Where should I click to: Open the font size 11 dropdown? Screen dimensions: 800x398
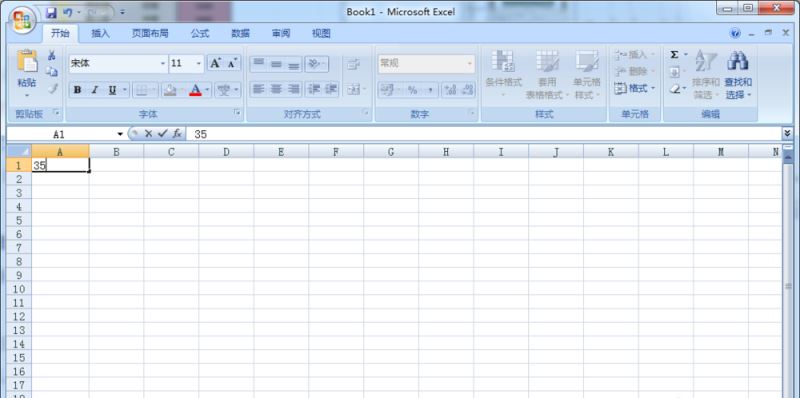click(x=199, y=63)
